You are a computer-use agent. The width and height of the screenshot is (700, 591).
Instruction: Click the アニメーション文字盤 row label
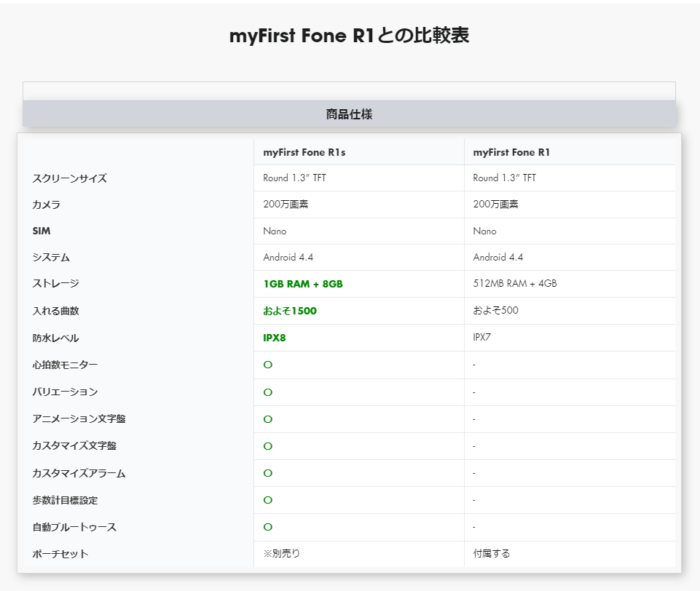click(x=79, y=419)
